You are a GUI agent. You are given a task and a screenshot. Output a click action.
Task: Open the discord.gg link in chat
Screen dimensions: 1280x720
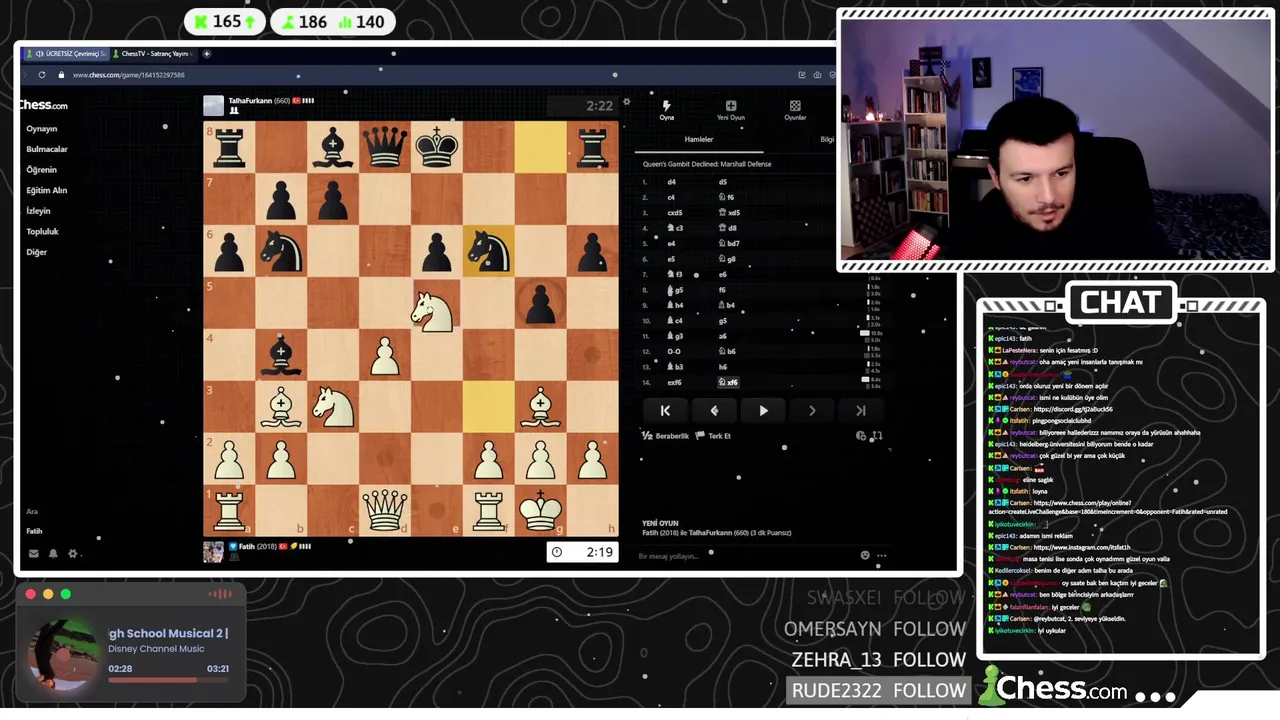[1073, 409]
